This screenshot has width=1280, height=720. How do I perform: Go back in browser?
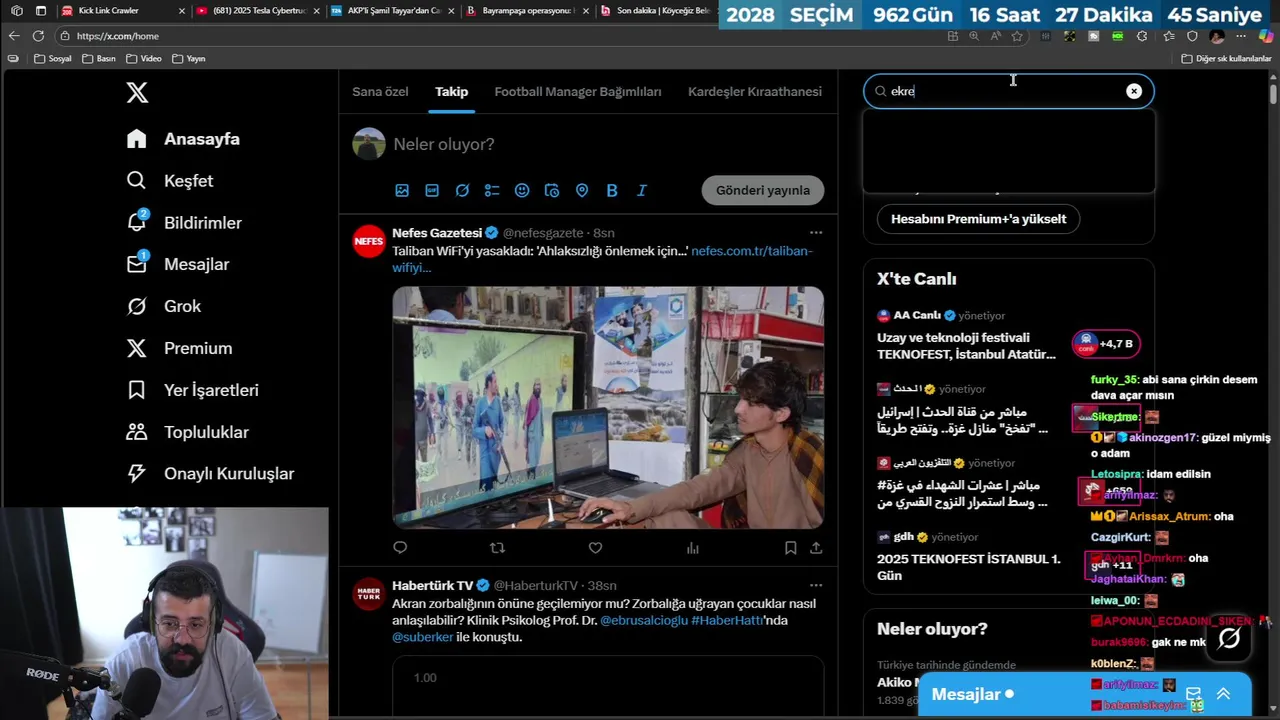[14, 36]
